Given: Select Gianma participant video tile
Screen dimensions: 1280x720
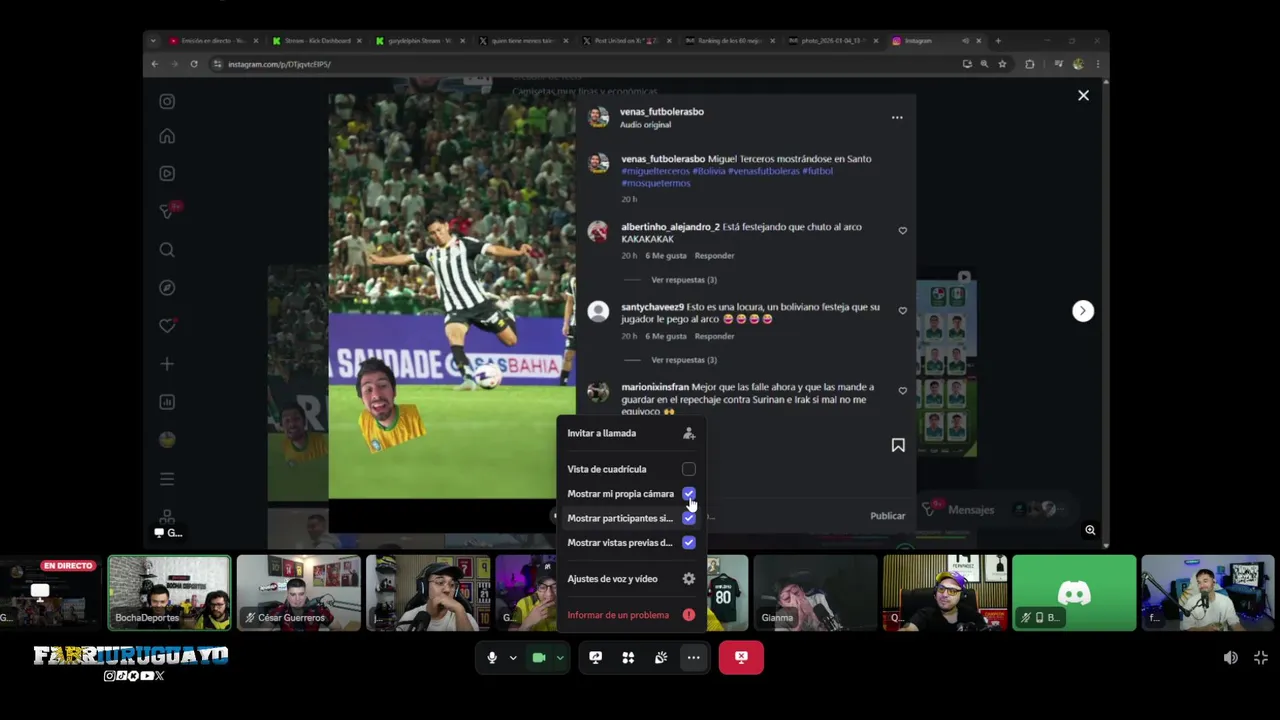Looking at the screenshot, I should click(815, 593).
